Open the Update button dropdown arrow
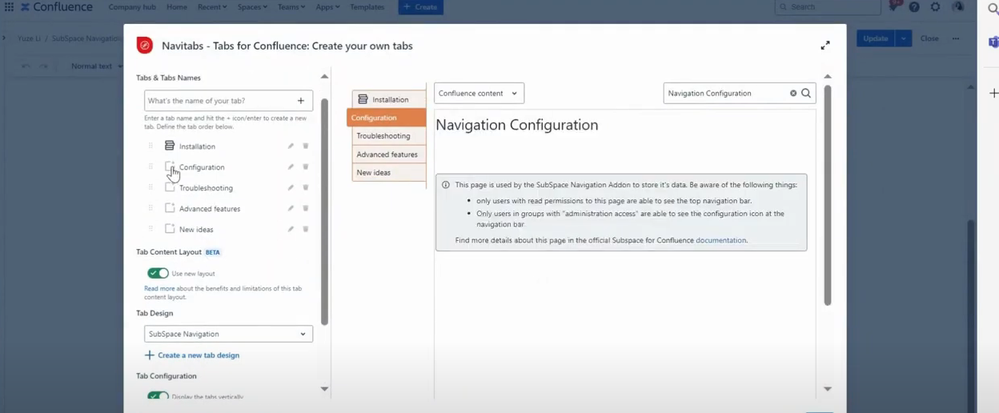This screenshot has width=999, height=413. pyautogui.click(x=903, y=38)
